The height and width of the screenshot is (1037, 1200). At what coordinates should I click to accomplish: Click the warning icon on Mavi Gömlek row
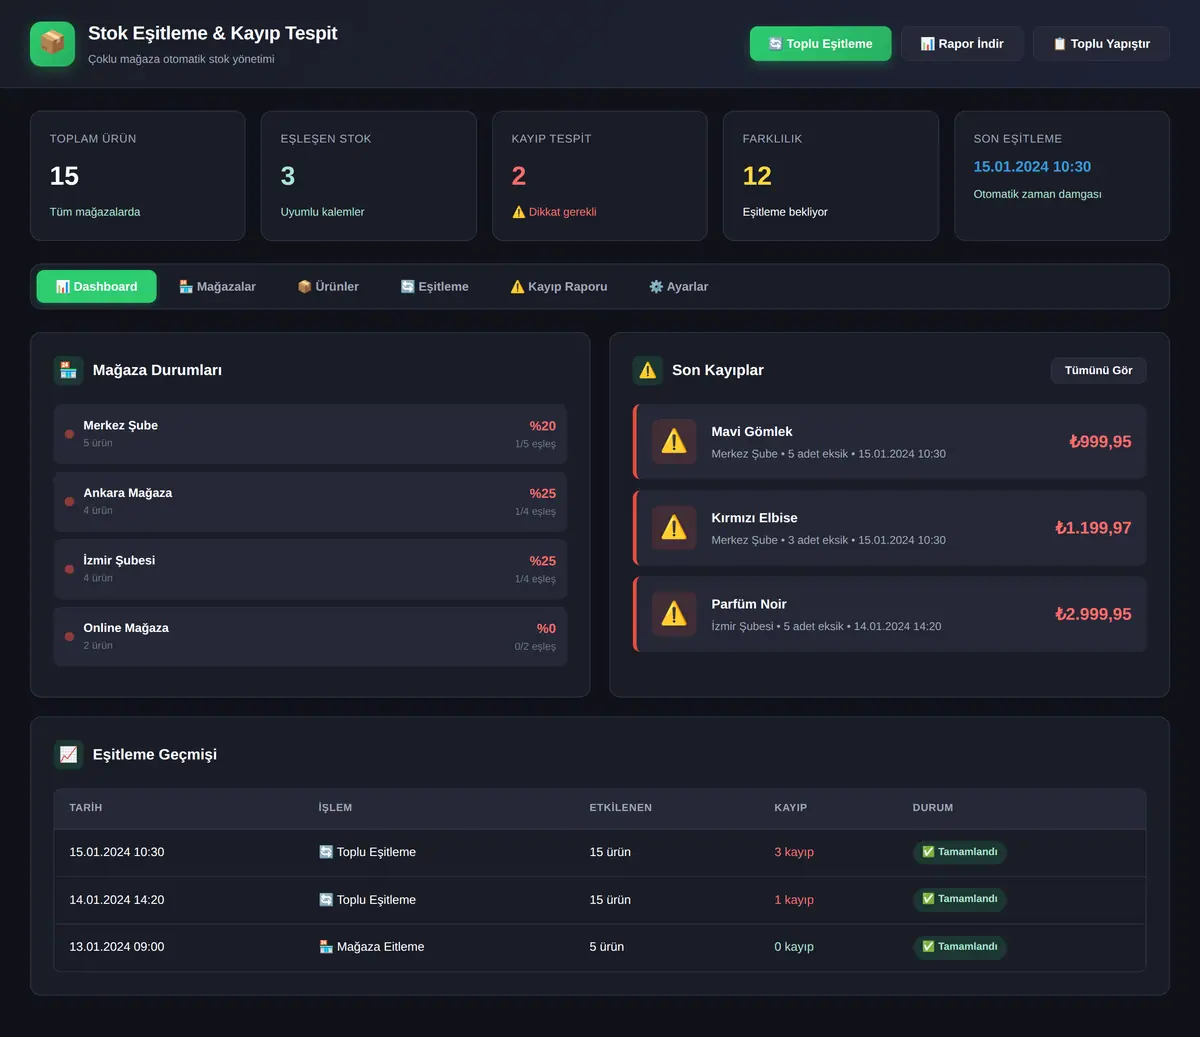[x=674, y=442]
